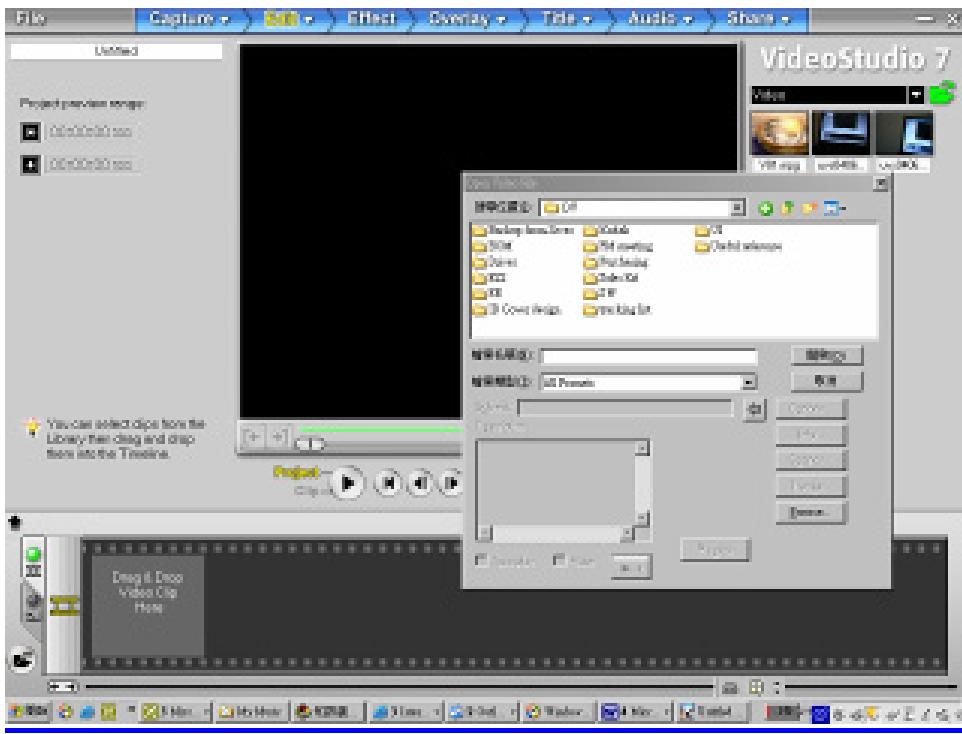Click the Untitled project name field
This screenshot has height=734, width=962.
[117, 51]
